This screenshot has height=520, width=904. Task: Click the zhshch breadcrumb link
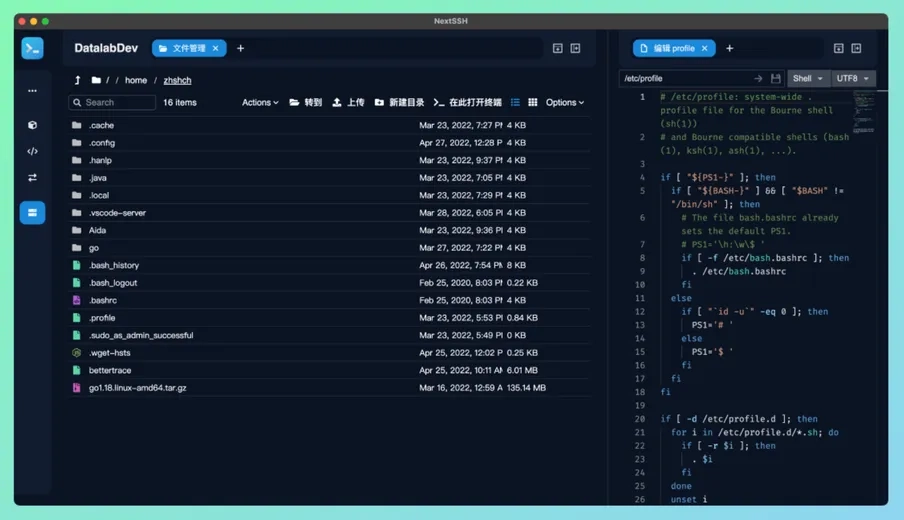tap(177, 80)
